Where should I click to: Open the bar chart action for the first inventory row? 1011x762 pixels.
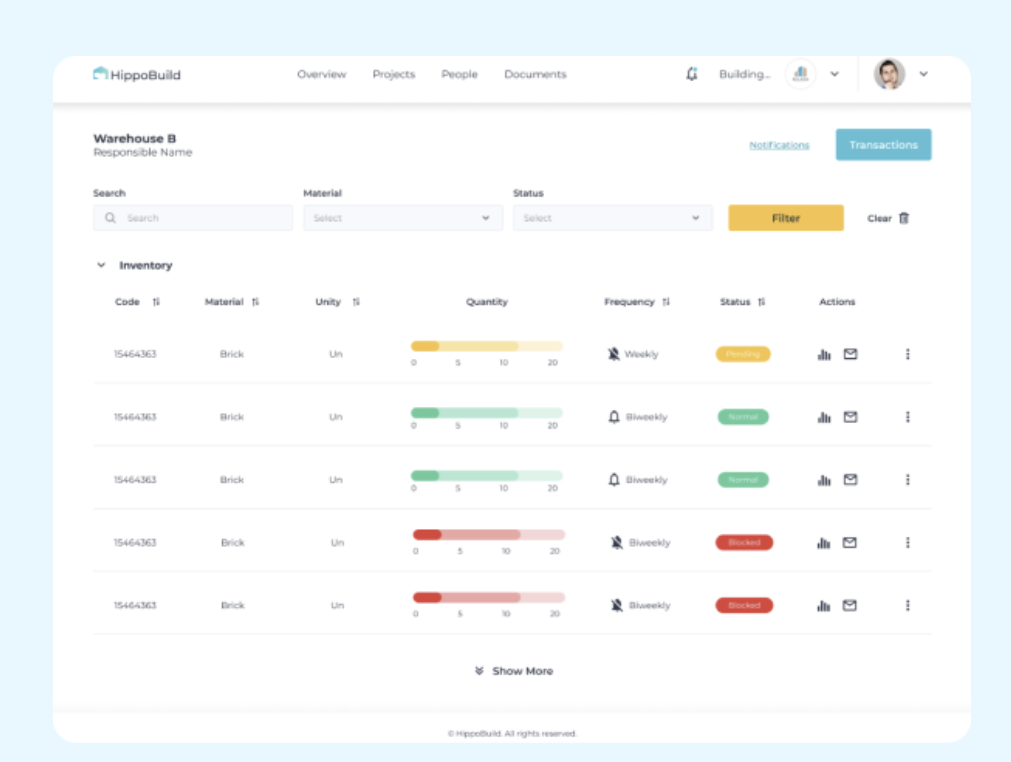tap(823, 354)
